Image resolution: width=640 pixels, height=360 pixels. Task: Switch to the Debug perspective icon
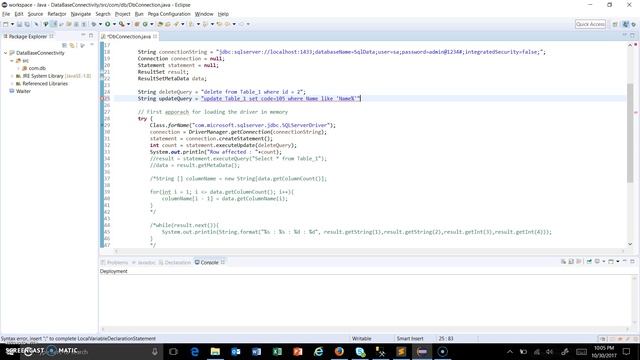click(633, 24)
